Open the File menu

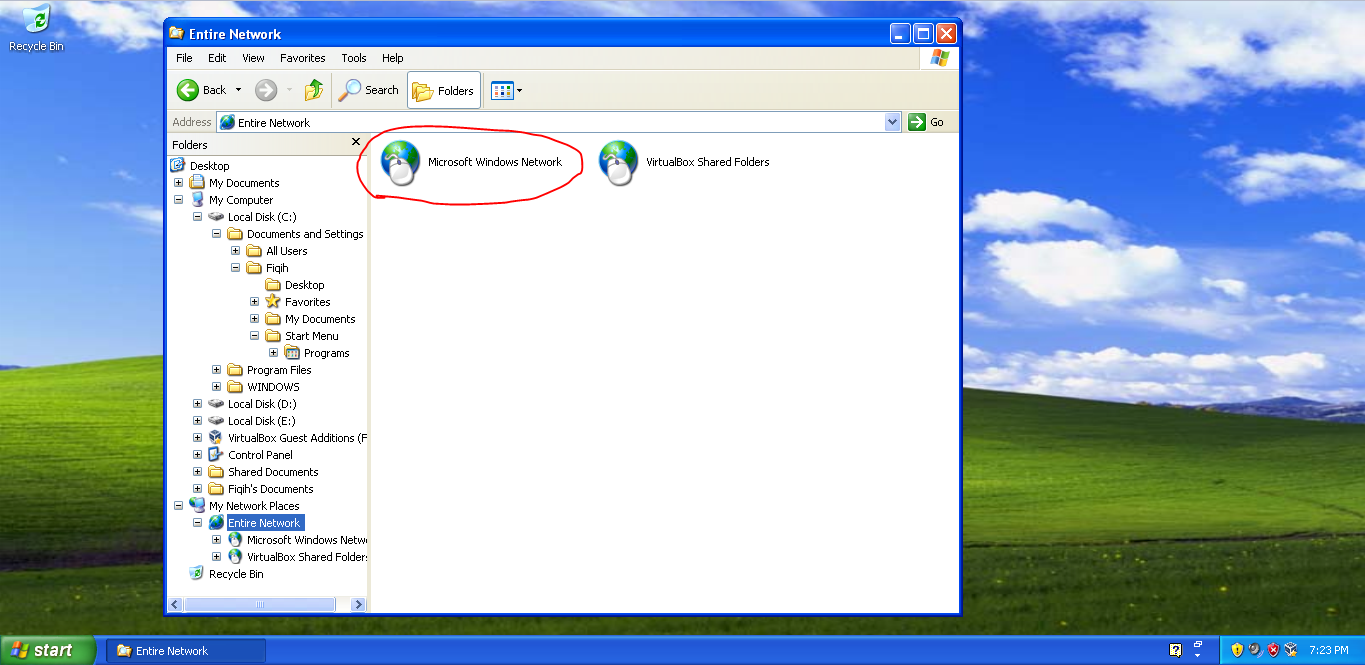pyautogui.click(x=184, y=58)
